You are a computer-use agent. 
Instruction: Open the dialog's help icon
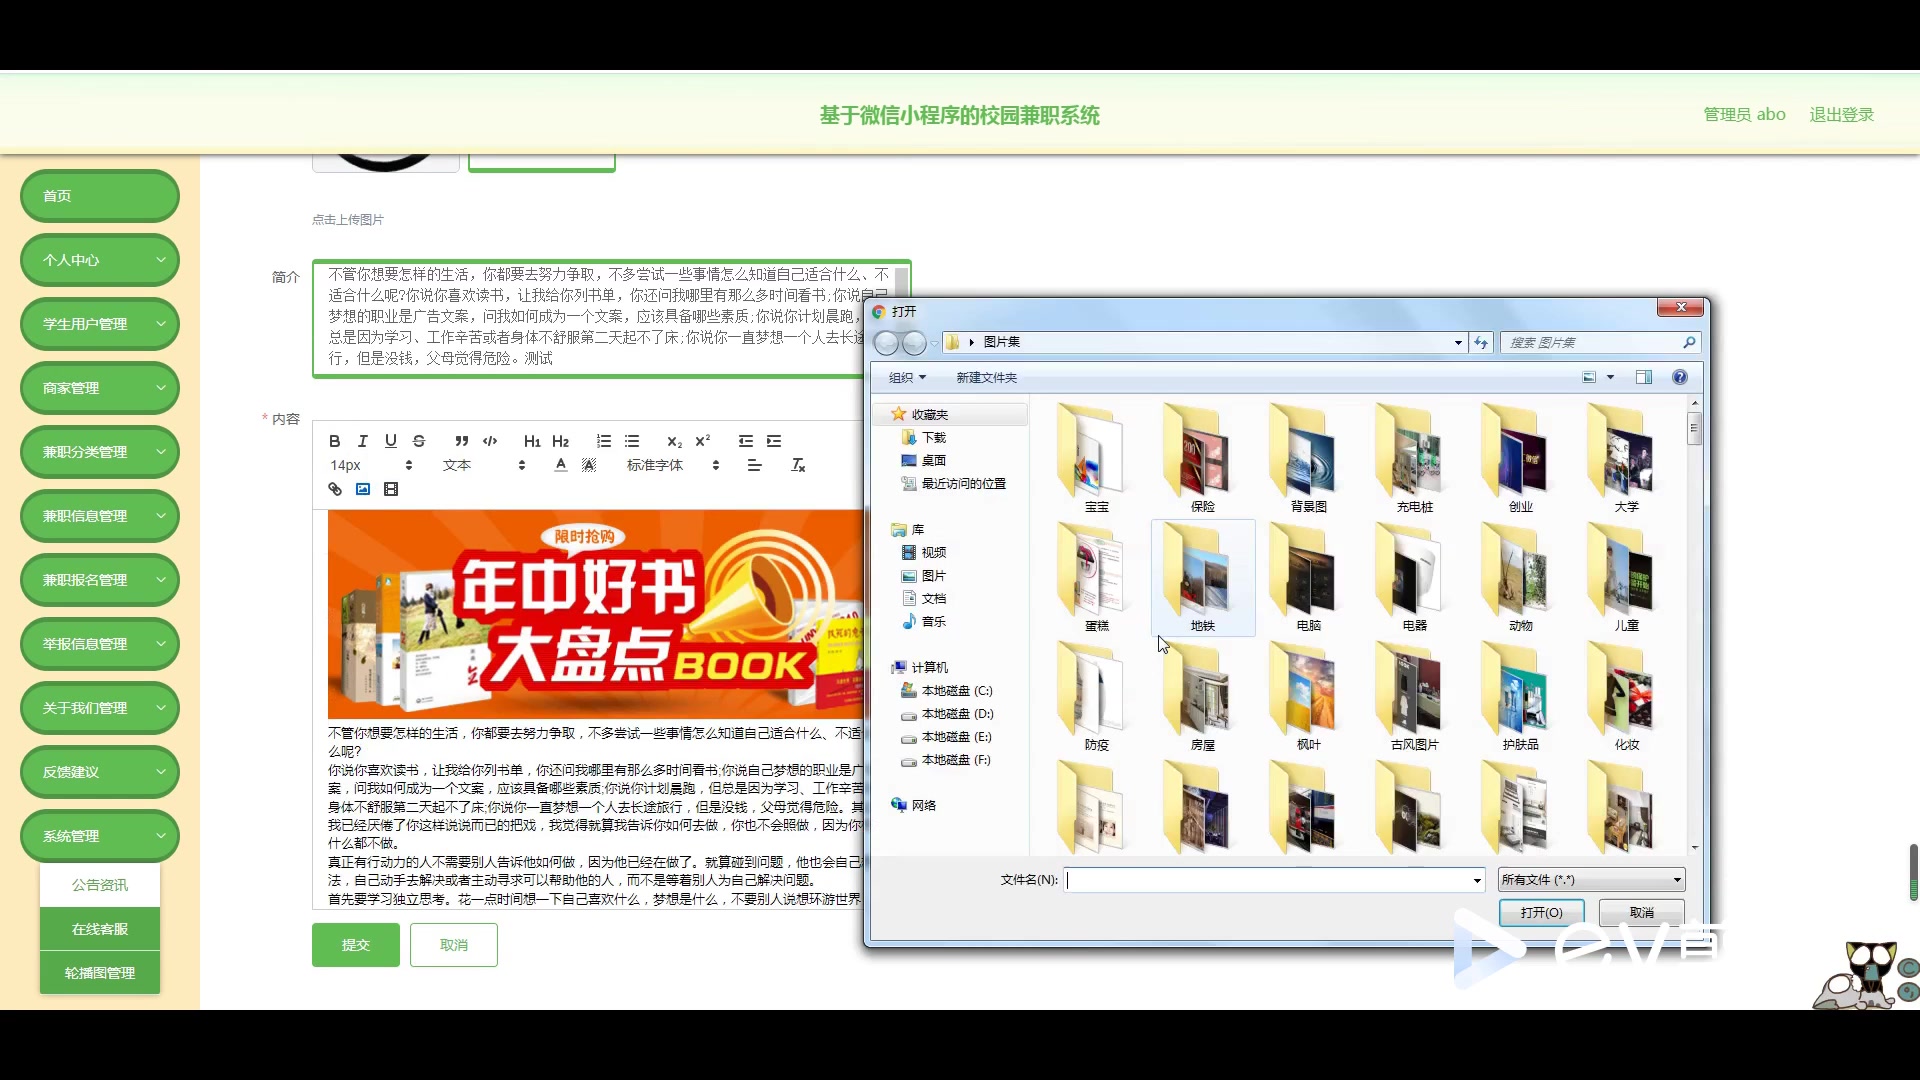tap(1680, 377)
